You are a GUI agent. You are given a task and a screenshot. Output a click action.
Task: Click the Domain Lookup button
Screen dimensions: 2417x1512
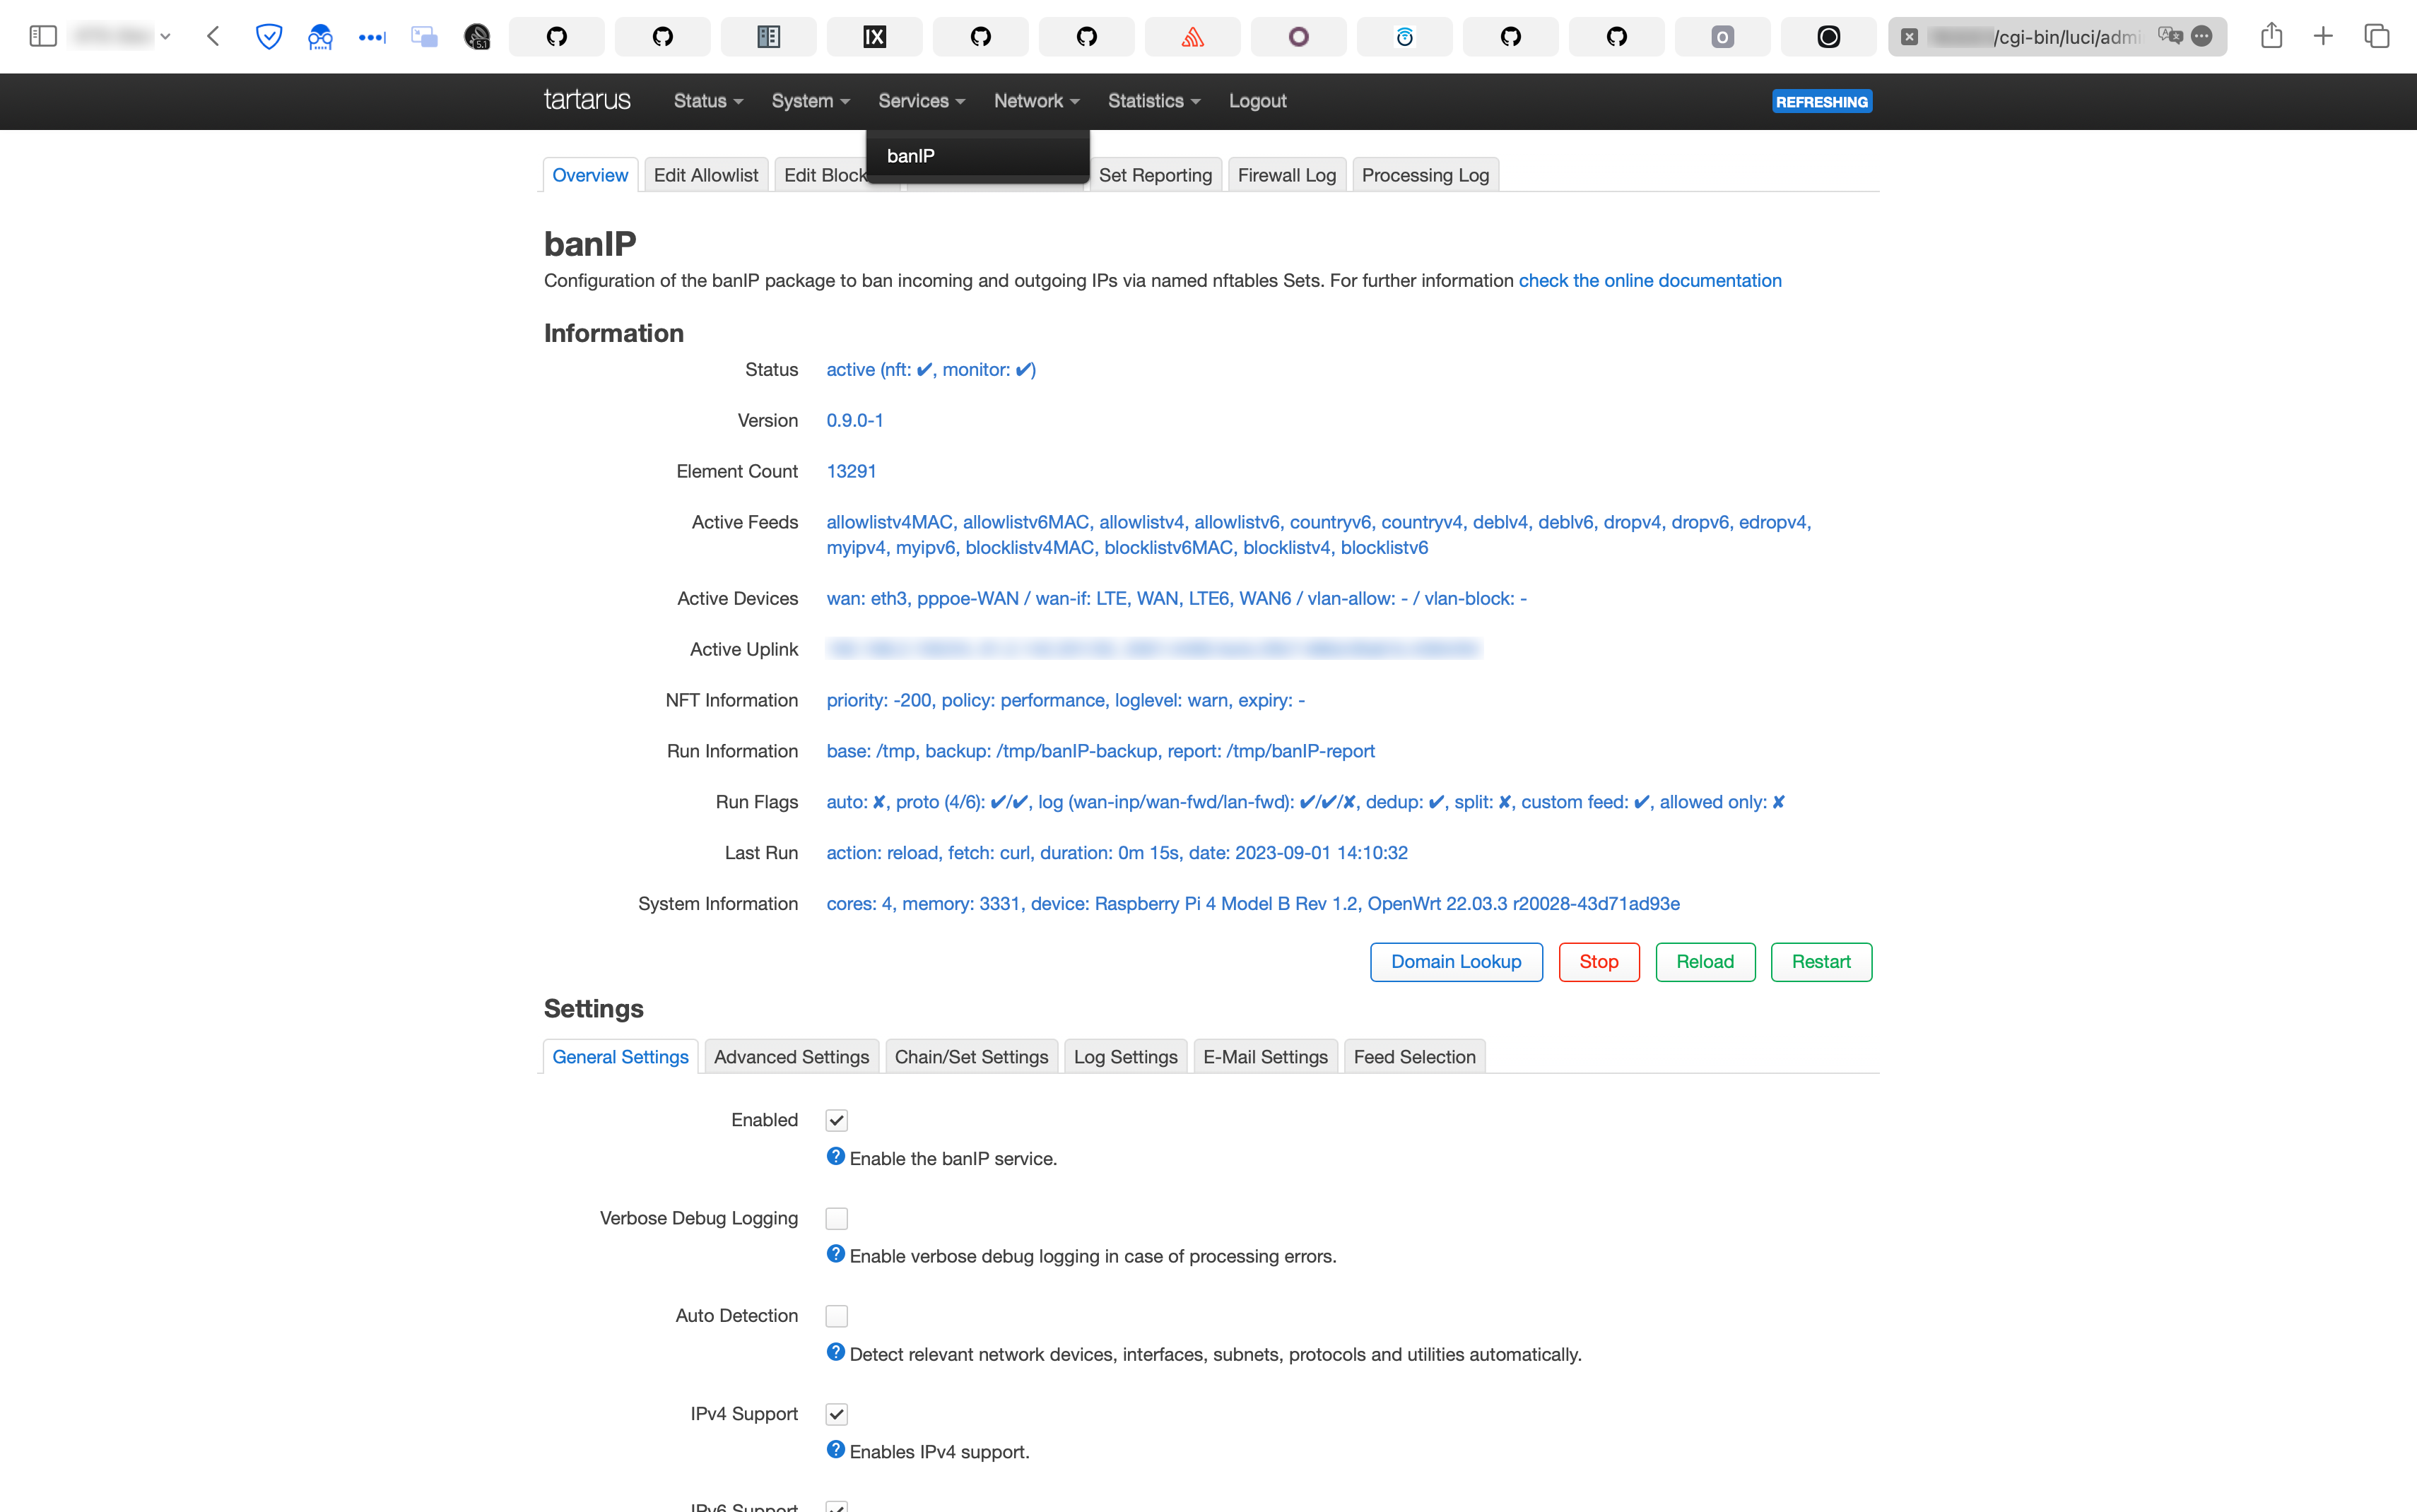(1457, 962)
